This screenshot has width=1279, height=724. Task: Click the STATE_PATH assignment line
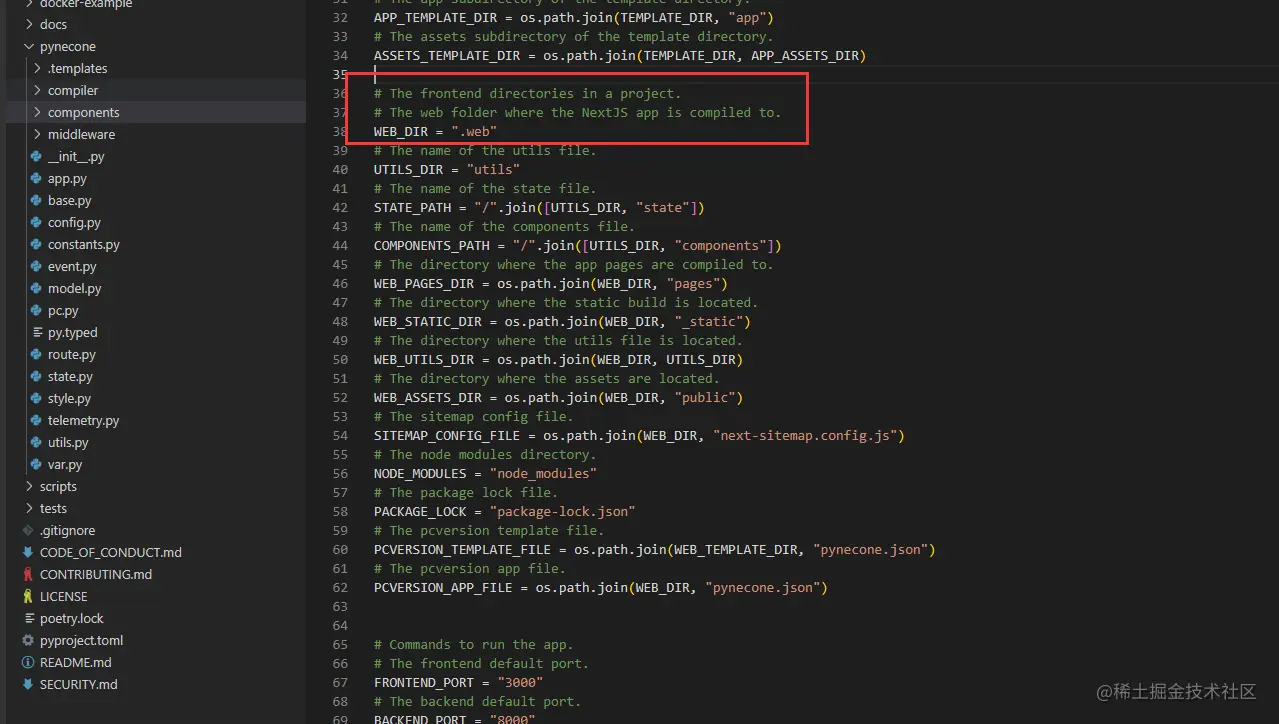tap(540, 207)
